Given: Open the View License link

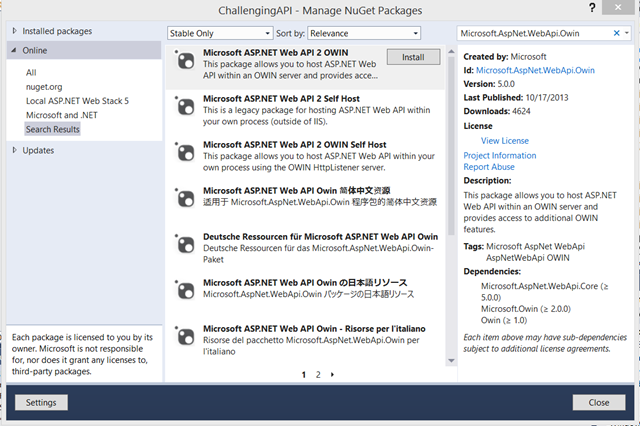Looking at the screenshot, I should pos(504,141).
